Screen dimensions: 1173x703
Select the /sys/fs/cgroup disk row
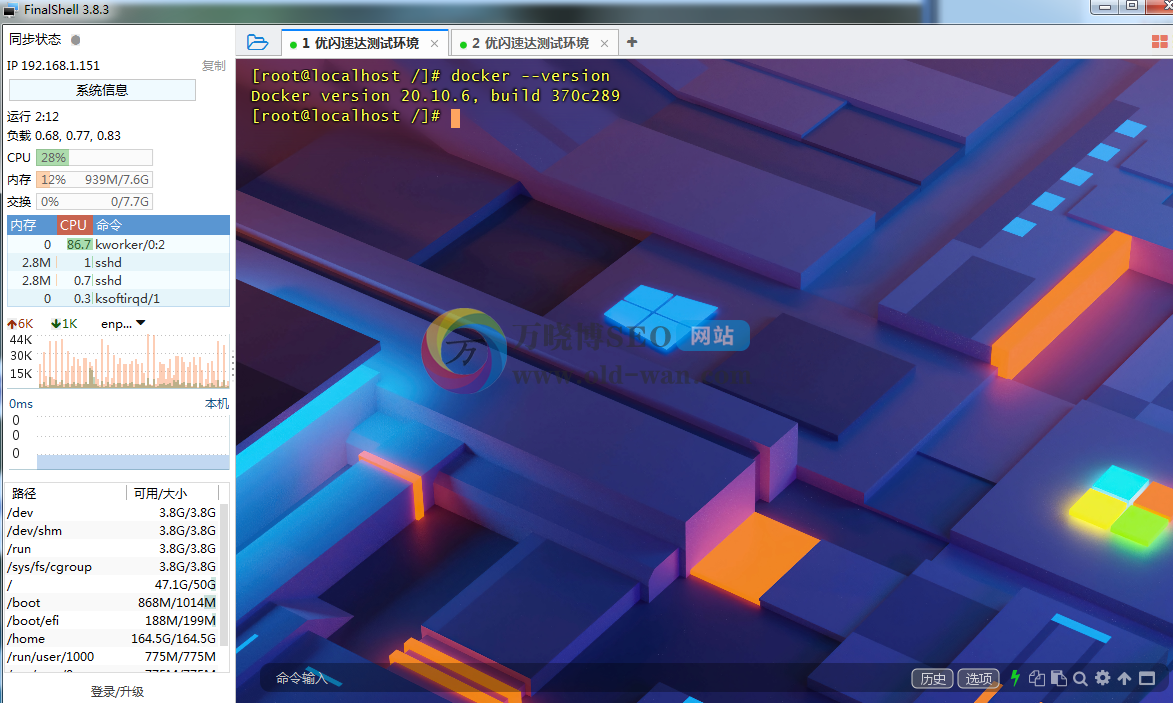(112, 566)
